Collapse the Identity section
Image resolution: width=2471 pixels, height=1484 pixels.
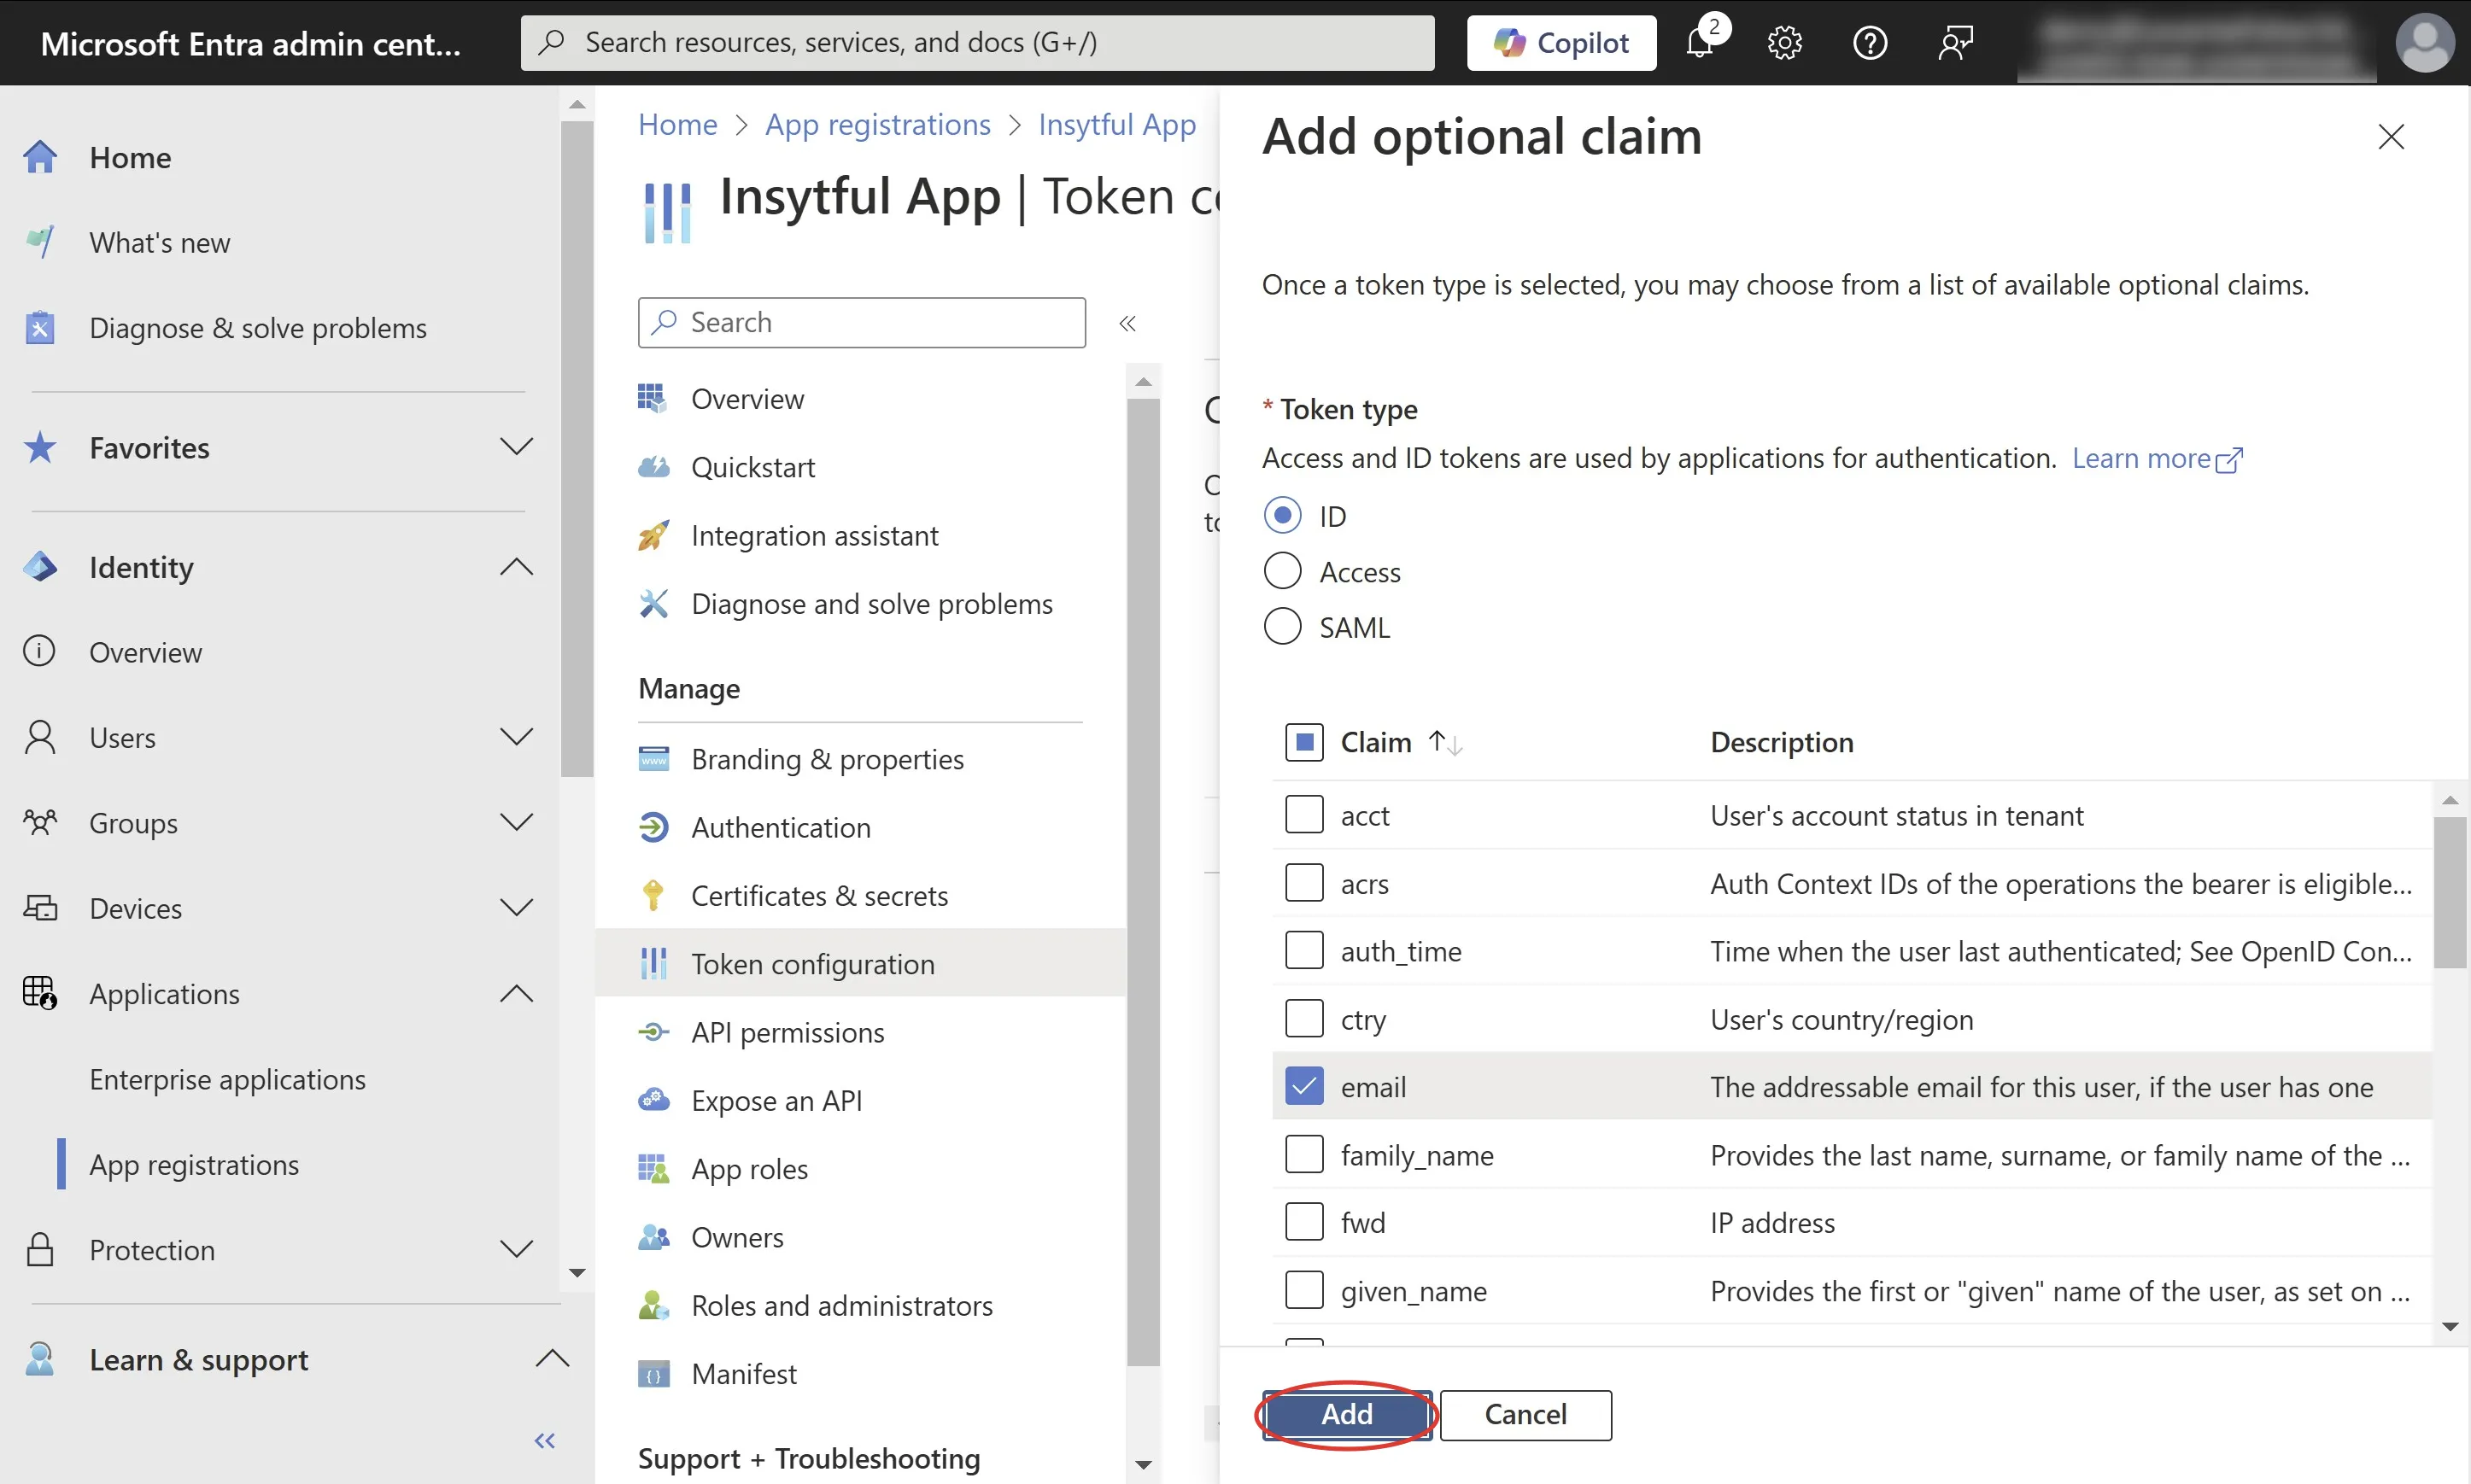(516, 567)
